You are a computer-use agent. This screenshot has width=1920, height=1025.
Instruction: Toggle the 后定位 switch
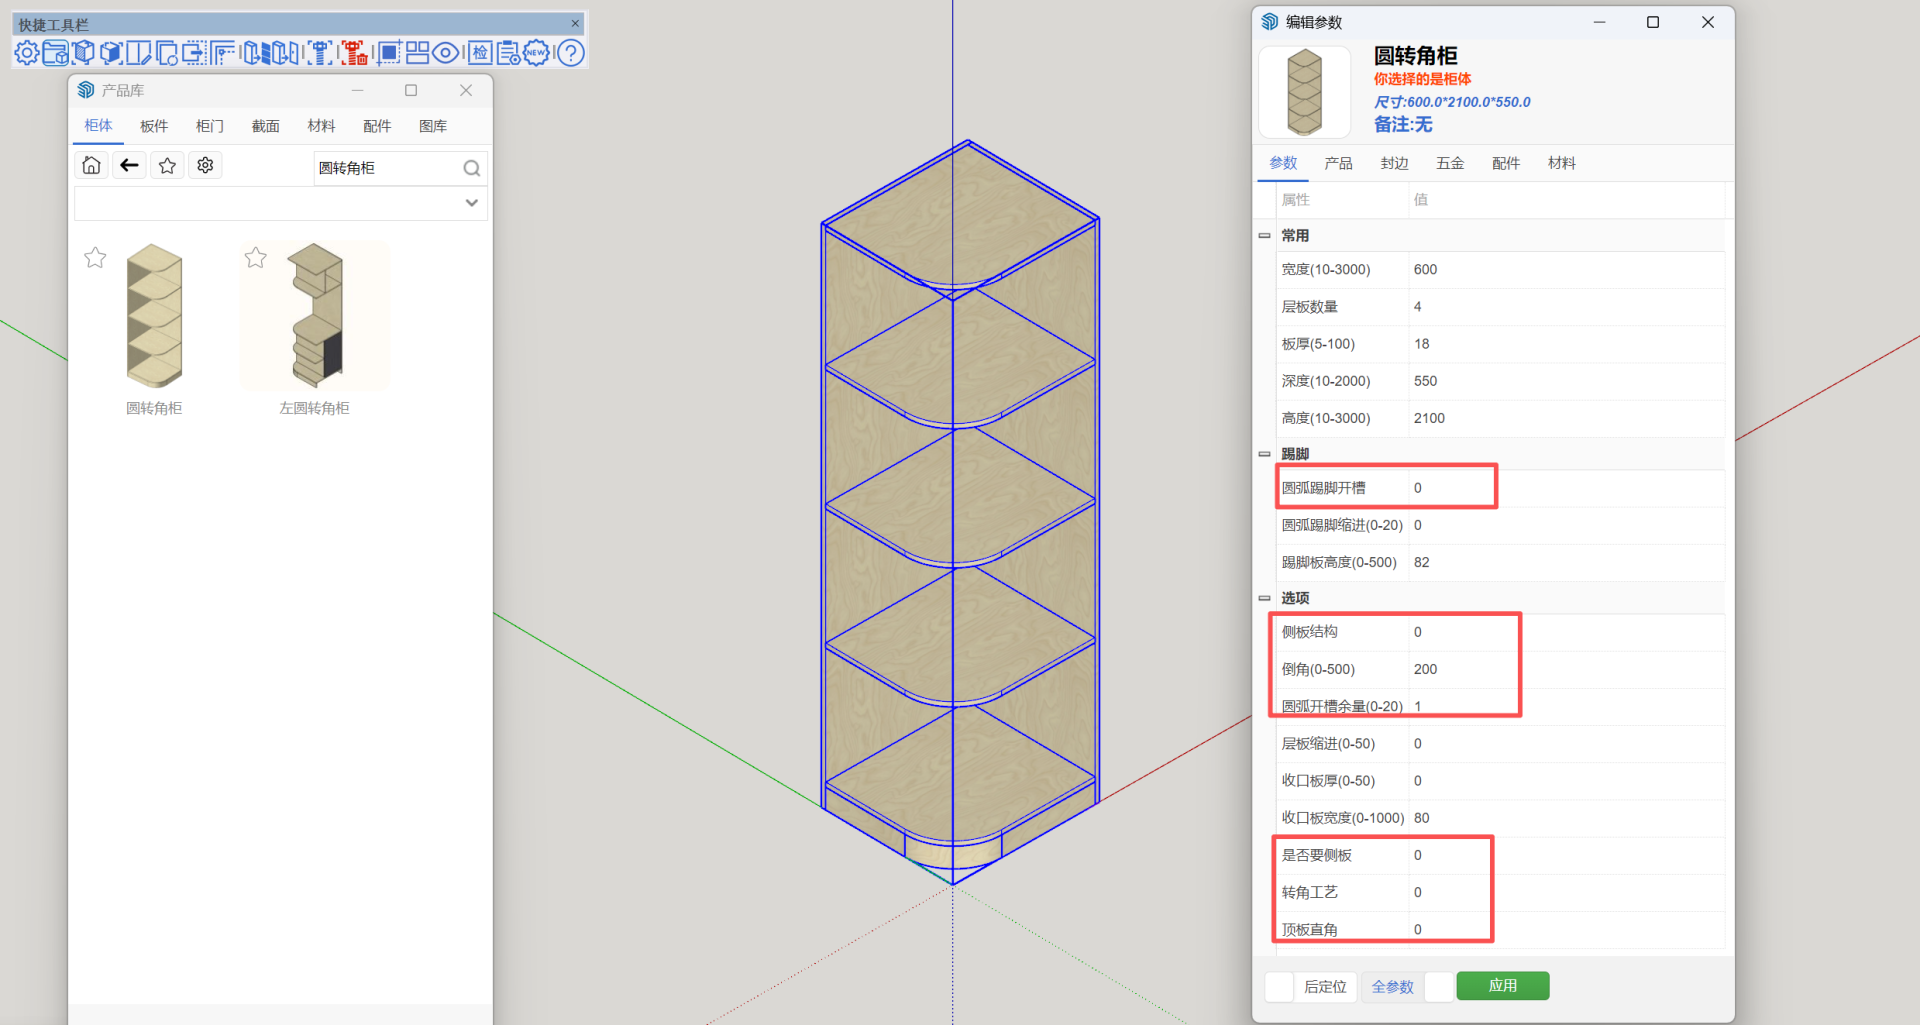1279,987
